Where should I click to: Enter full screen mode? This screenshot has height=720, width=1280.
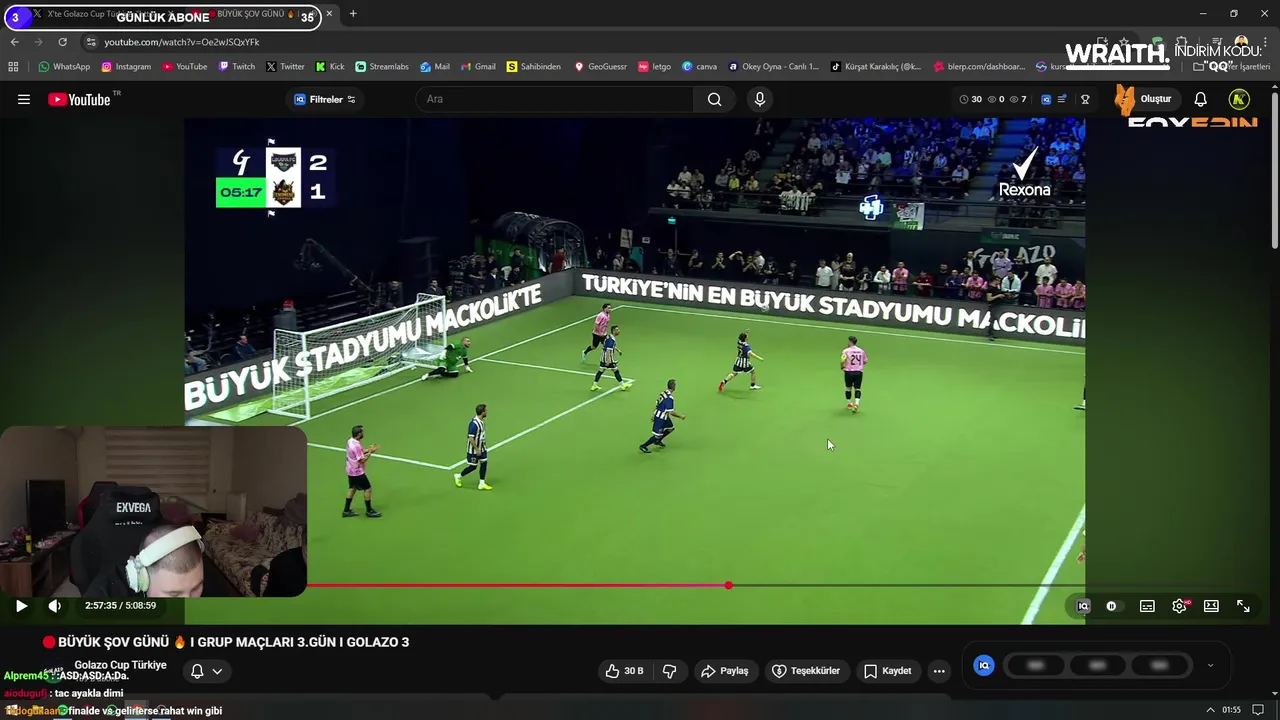coord(1243,606)
